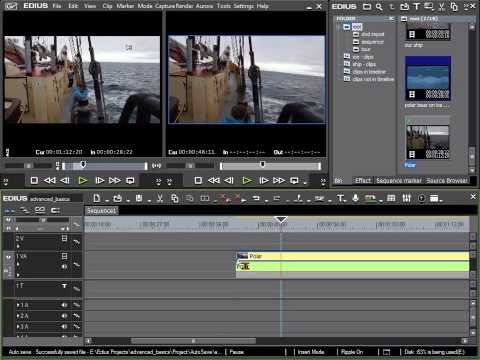Screen dimensions: 480x360
Task: Select the root folder in bin
Action: (x=357, y=27)
